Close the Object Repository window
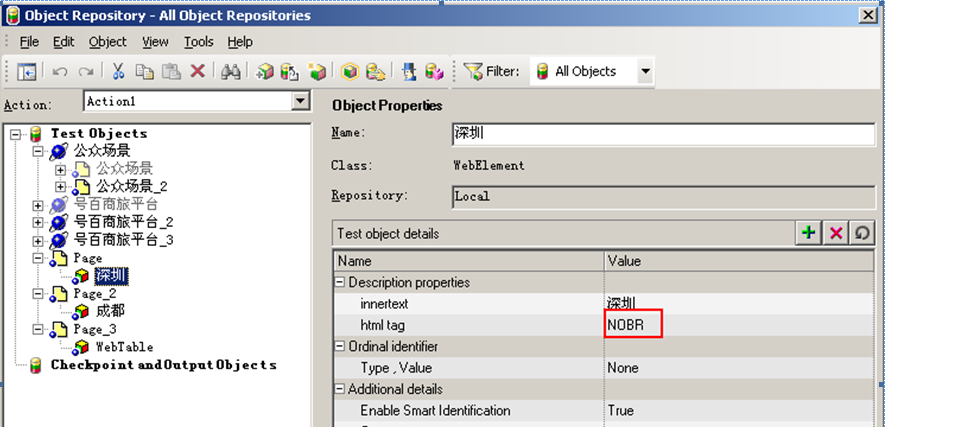 click(x=868, y=16)
